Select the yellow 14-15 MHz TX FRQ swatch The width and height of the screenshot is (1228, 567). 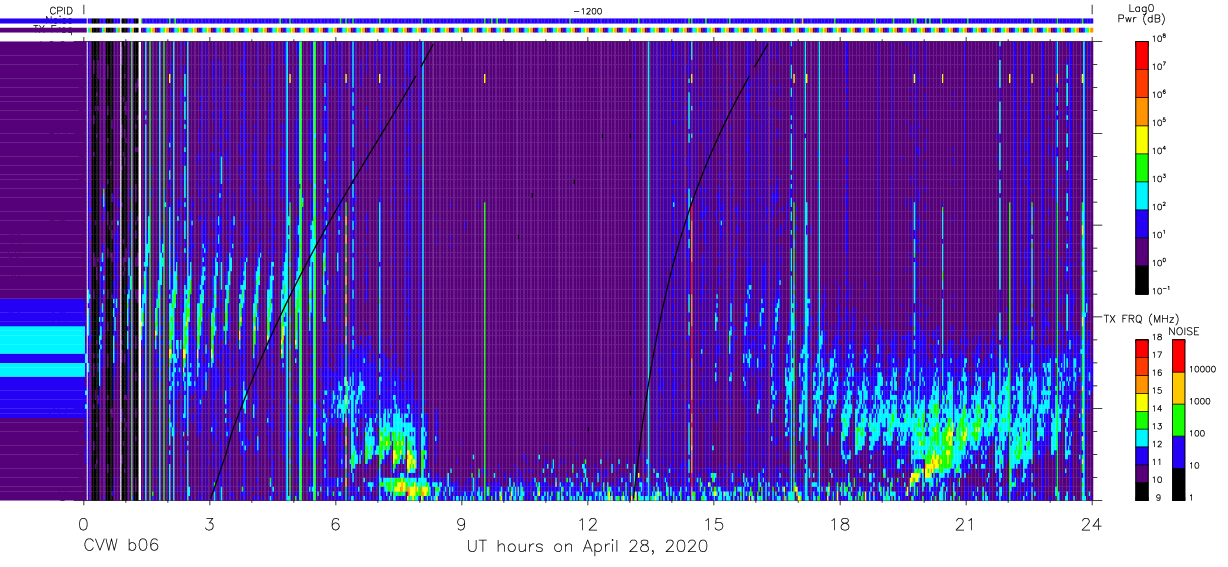click(x=1142, y=401)
